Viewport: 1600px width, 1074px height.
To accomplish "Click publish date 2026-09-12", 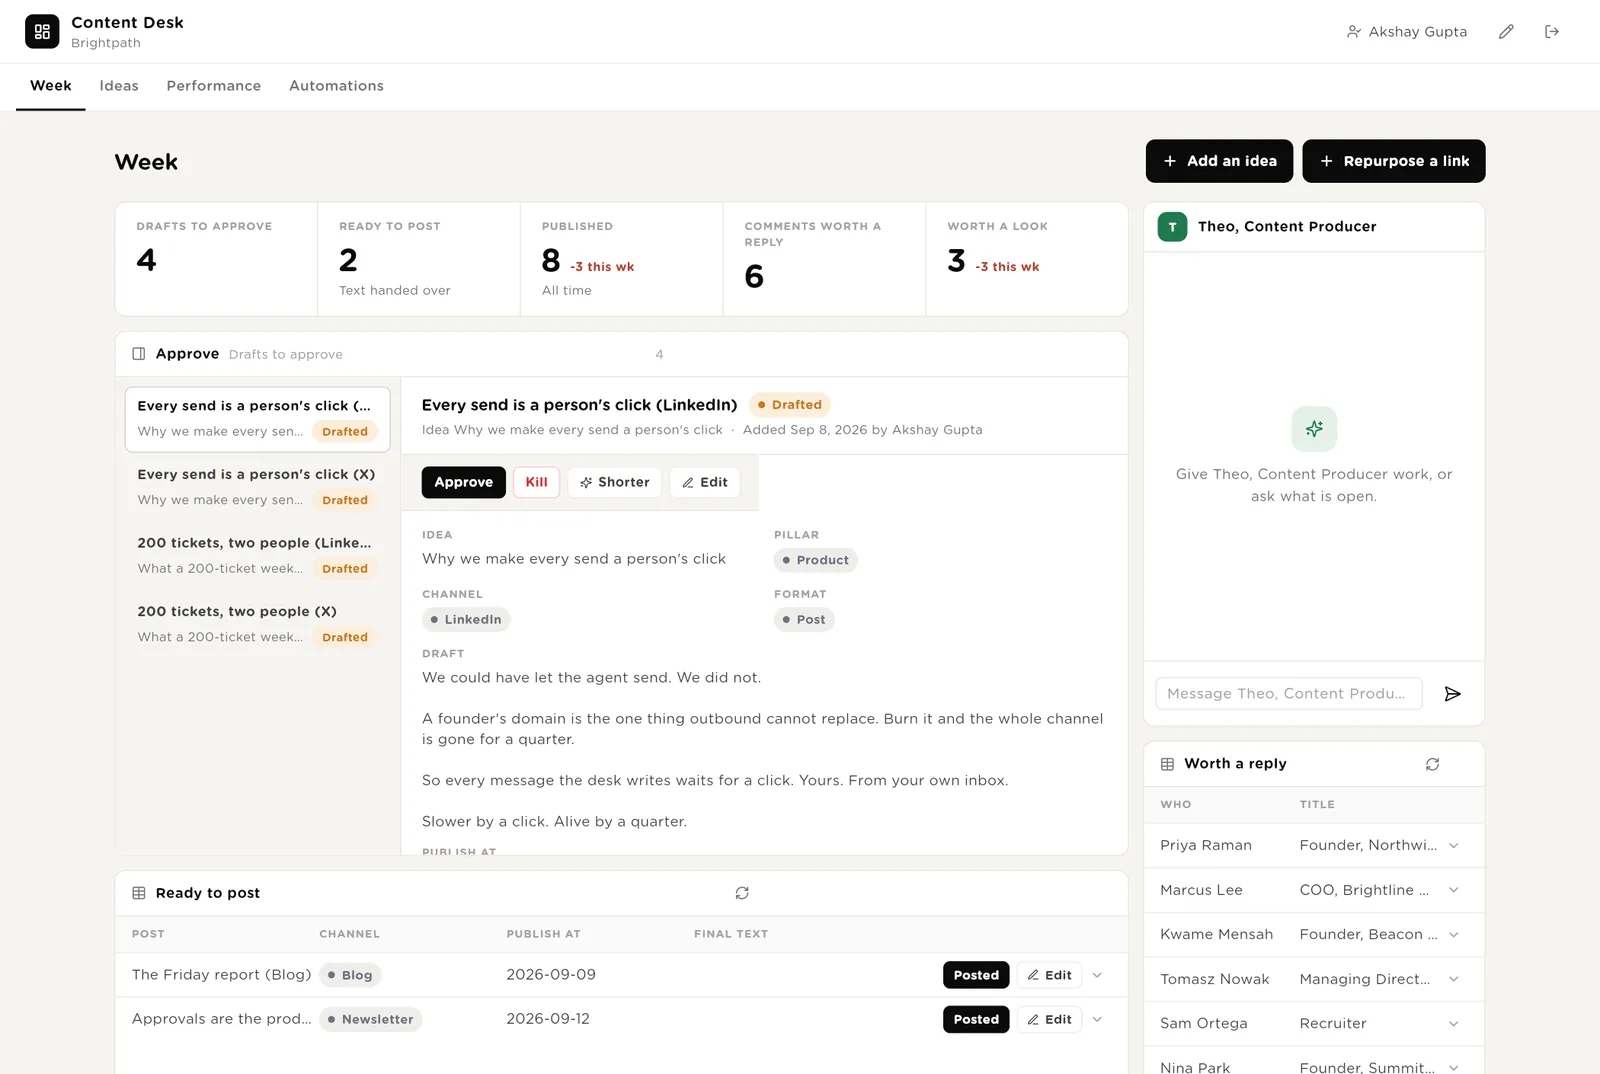I will [x=548, y=1019].
